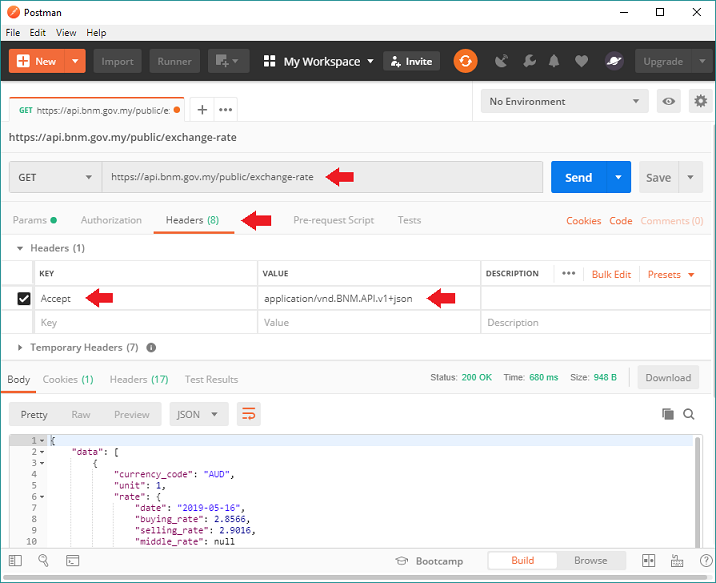Collapse the Headers (1) section
This screenshot has height=583, width=716.
point(20,248)
